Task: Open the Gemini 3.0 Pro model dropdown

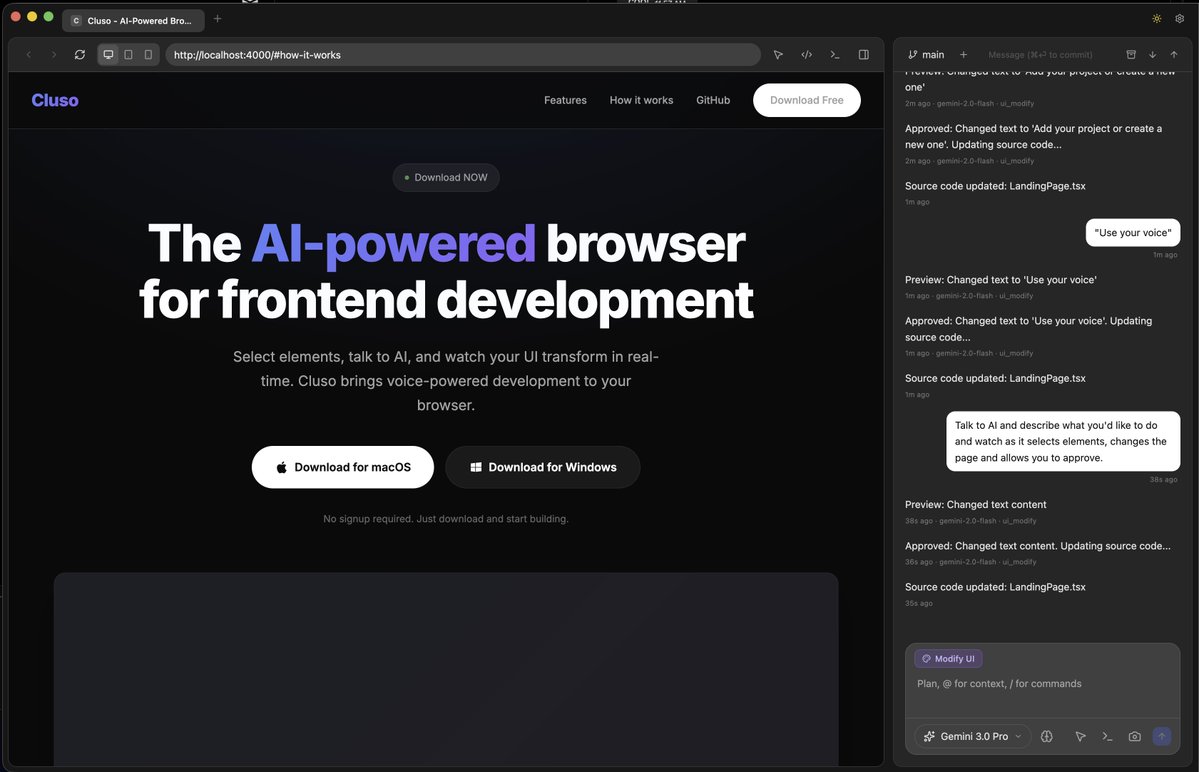Action: tap(972, 736)
